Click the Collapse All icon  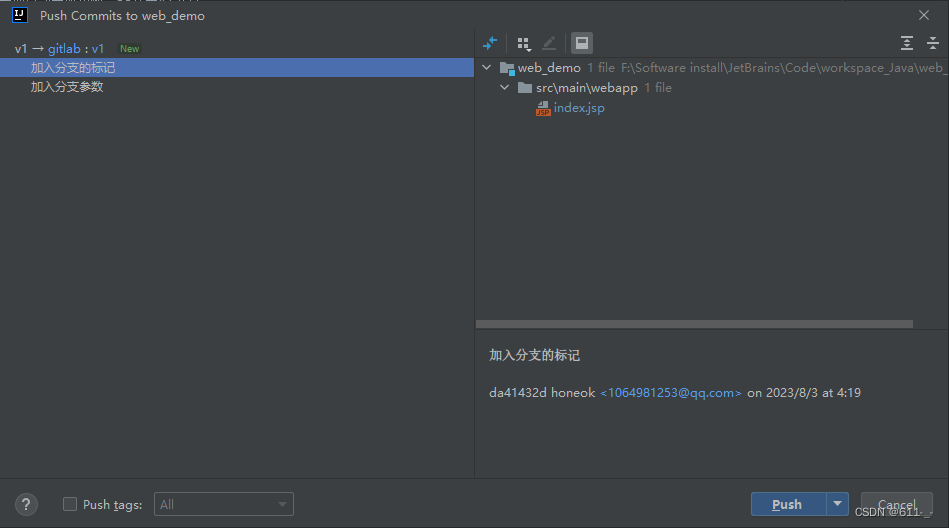tap(933, 43)
